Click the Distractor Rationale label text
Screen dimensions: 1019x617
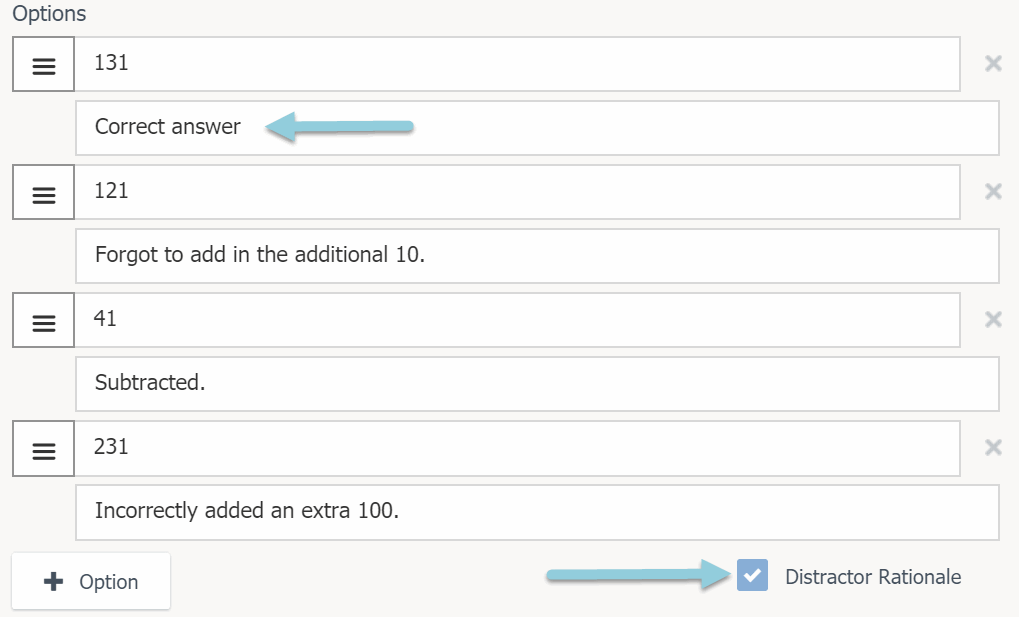(873, 577)
